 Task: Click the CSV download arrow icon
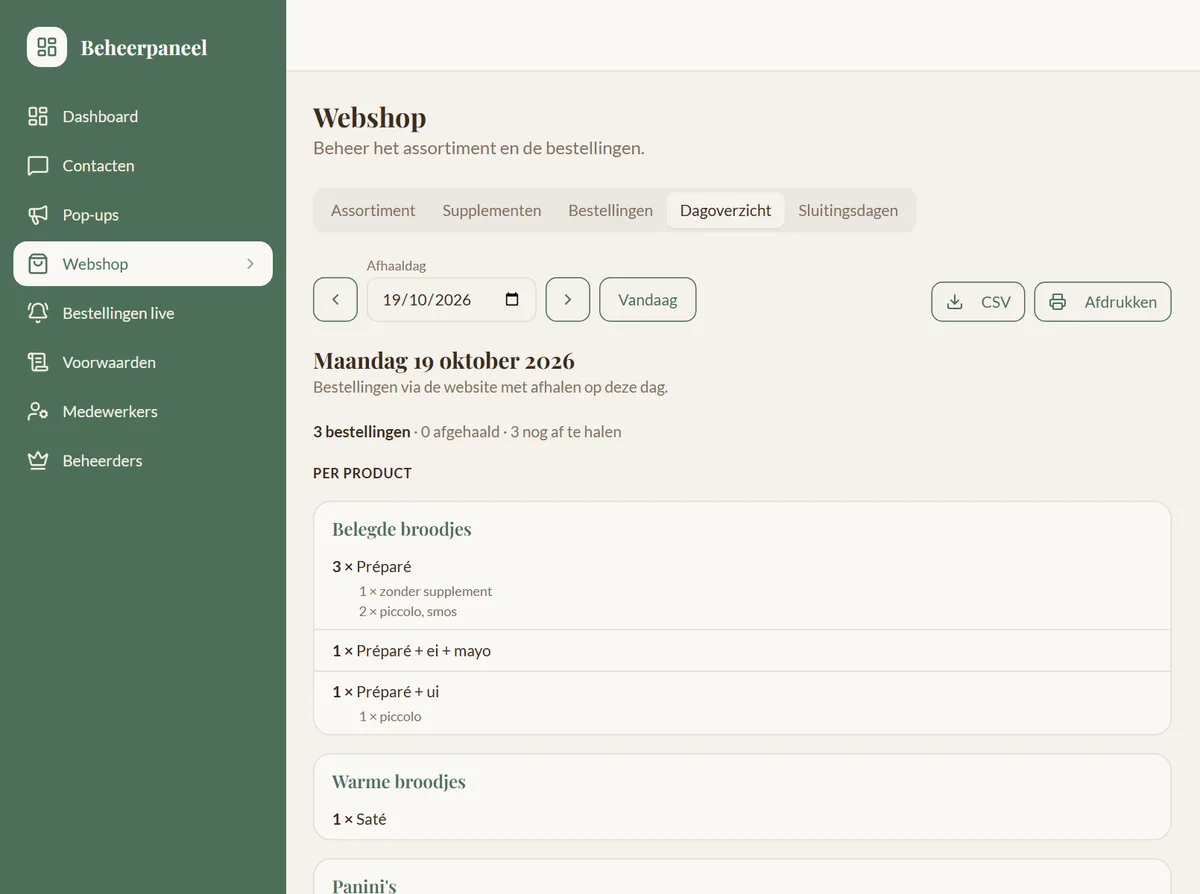[x=955, y=302]
